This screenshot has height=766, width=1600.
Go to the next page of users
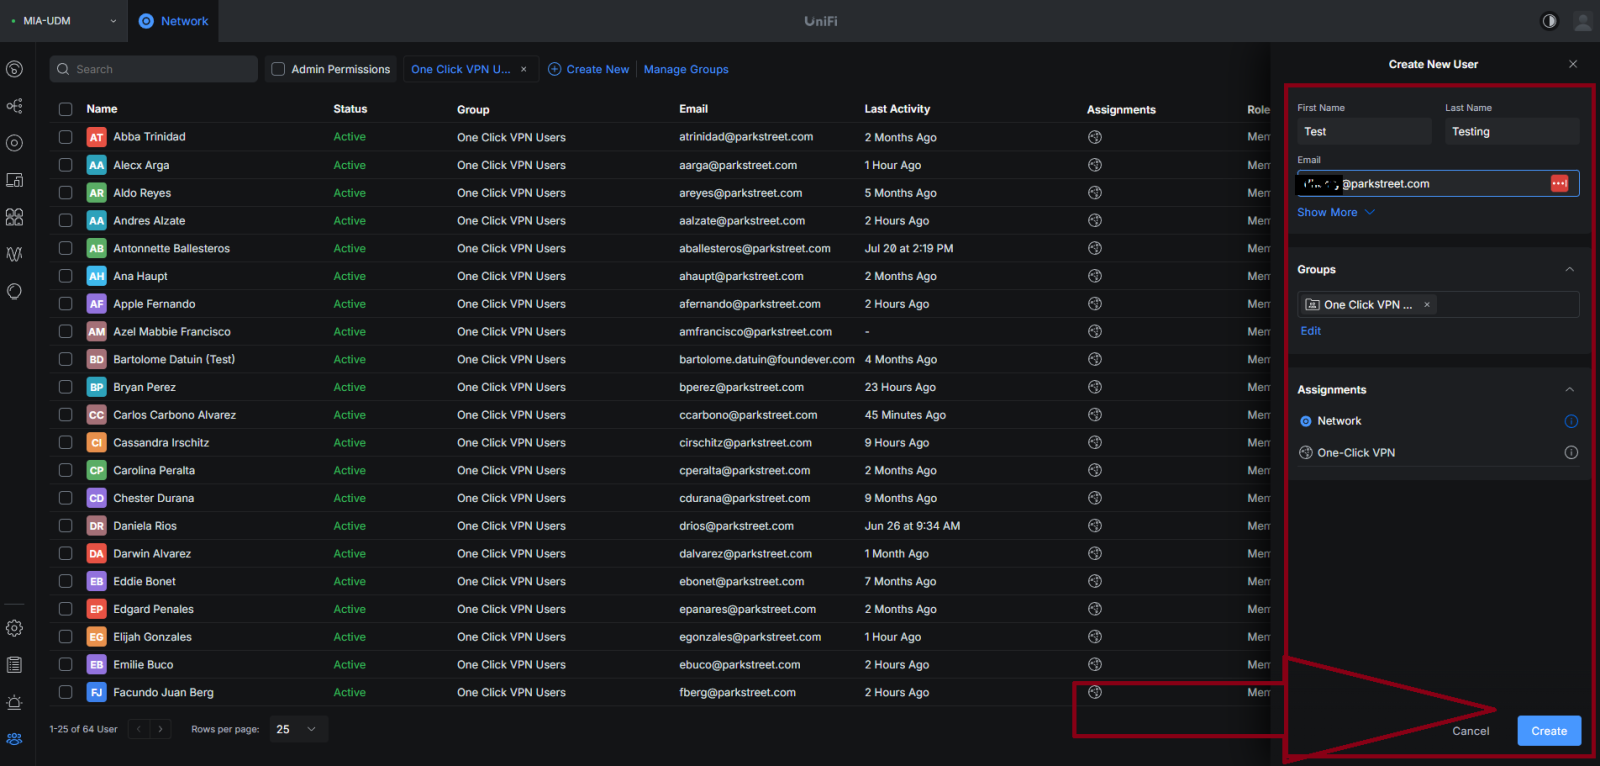coord(160,729)
